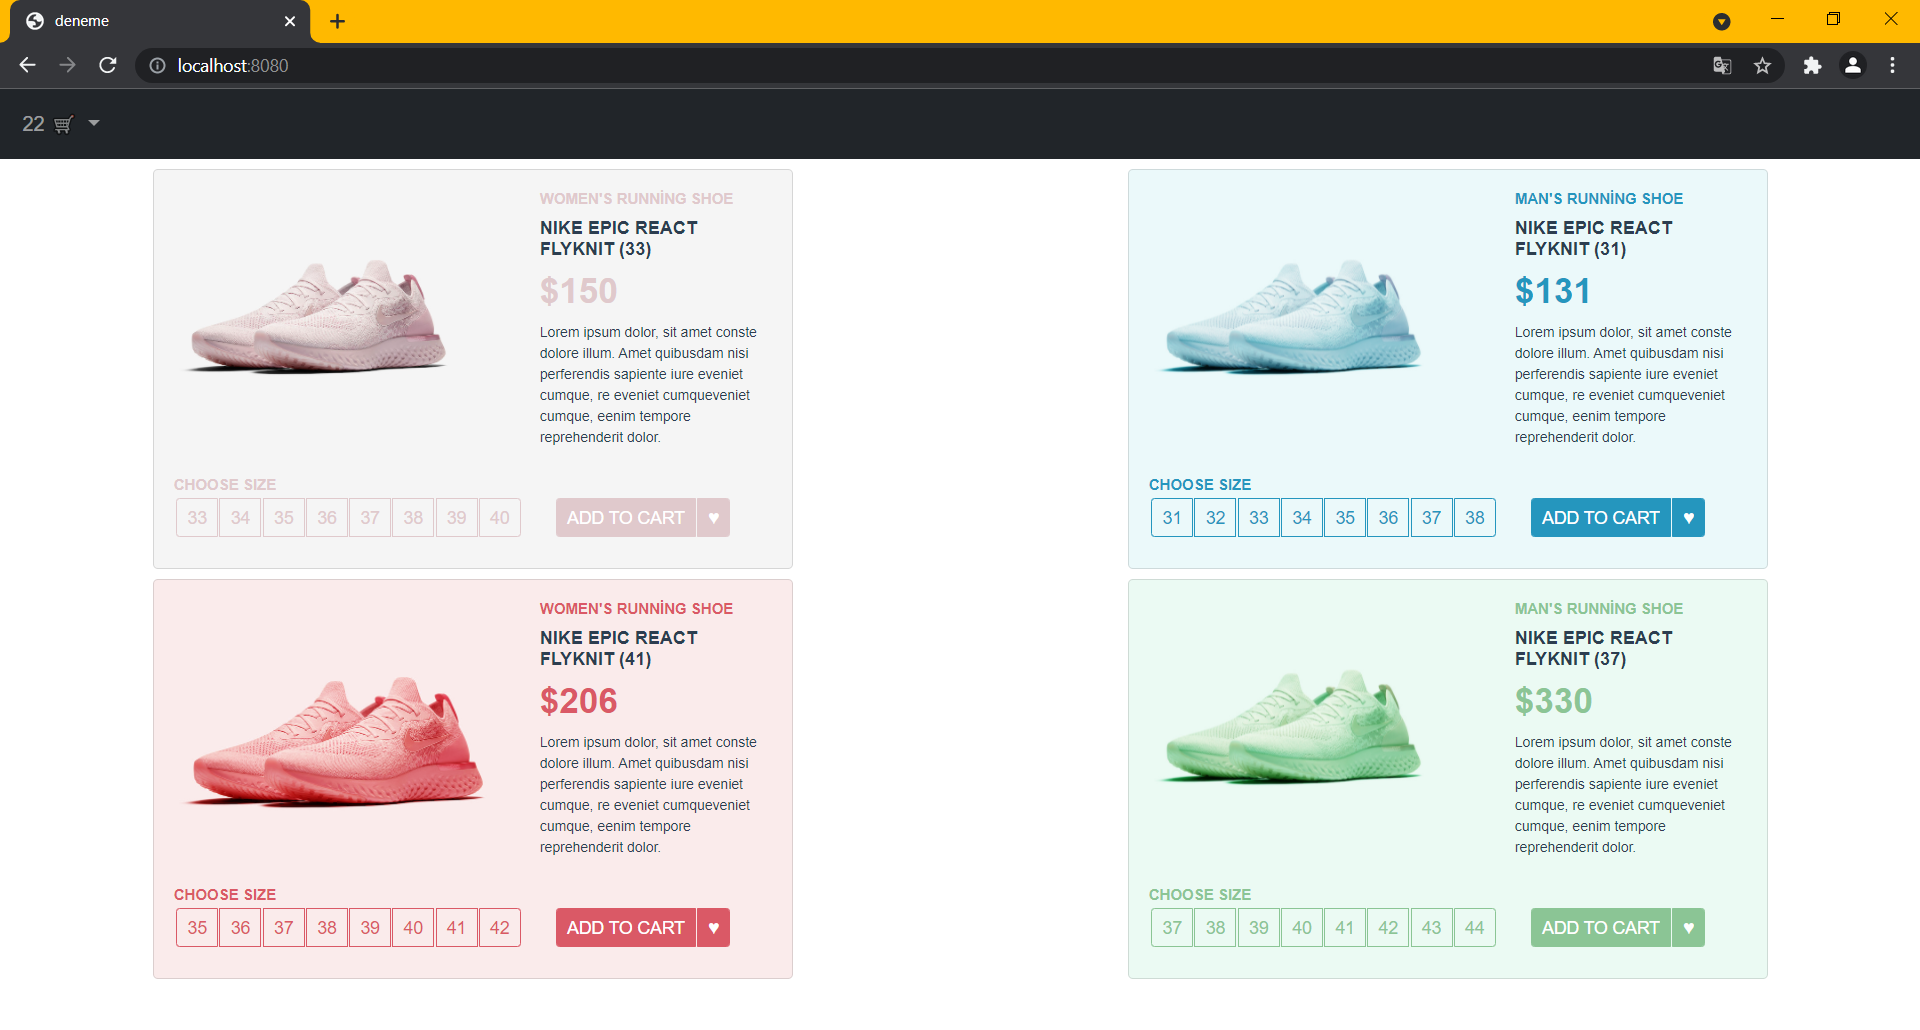Add the $131 blue shoe to cart

click(x=1600, y=518)
